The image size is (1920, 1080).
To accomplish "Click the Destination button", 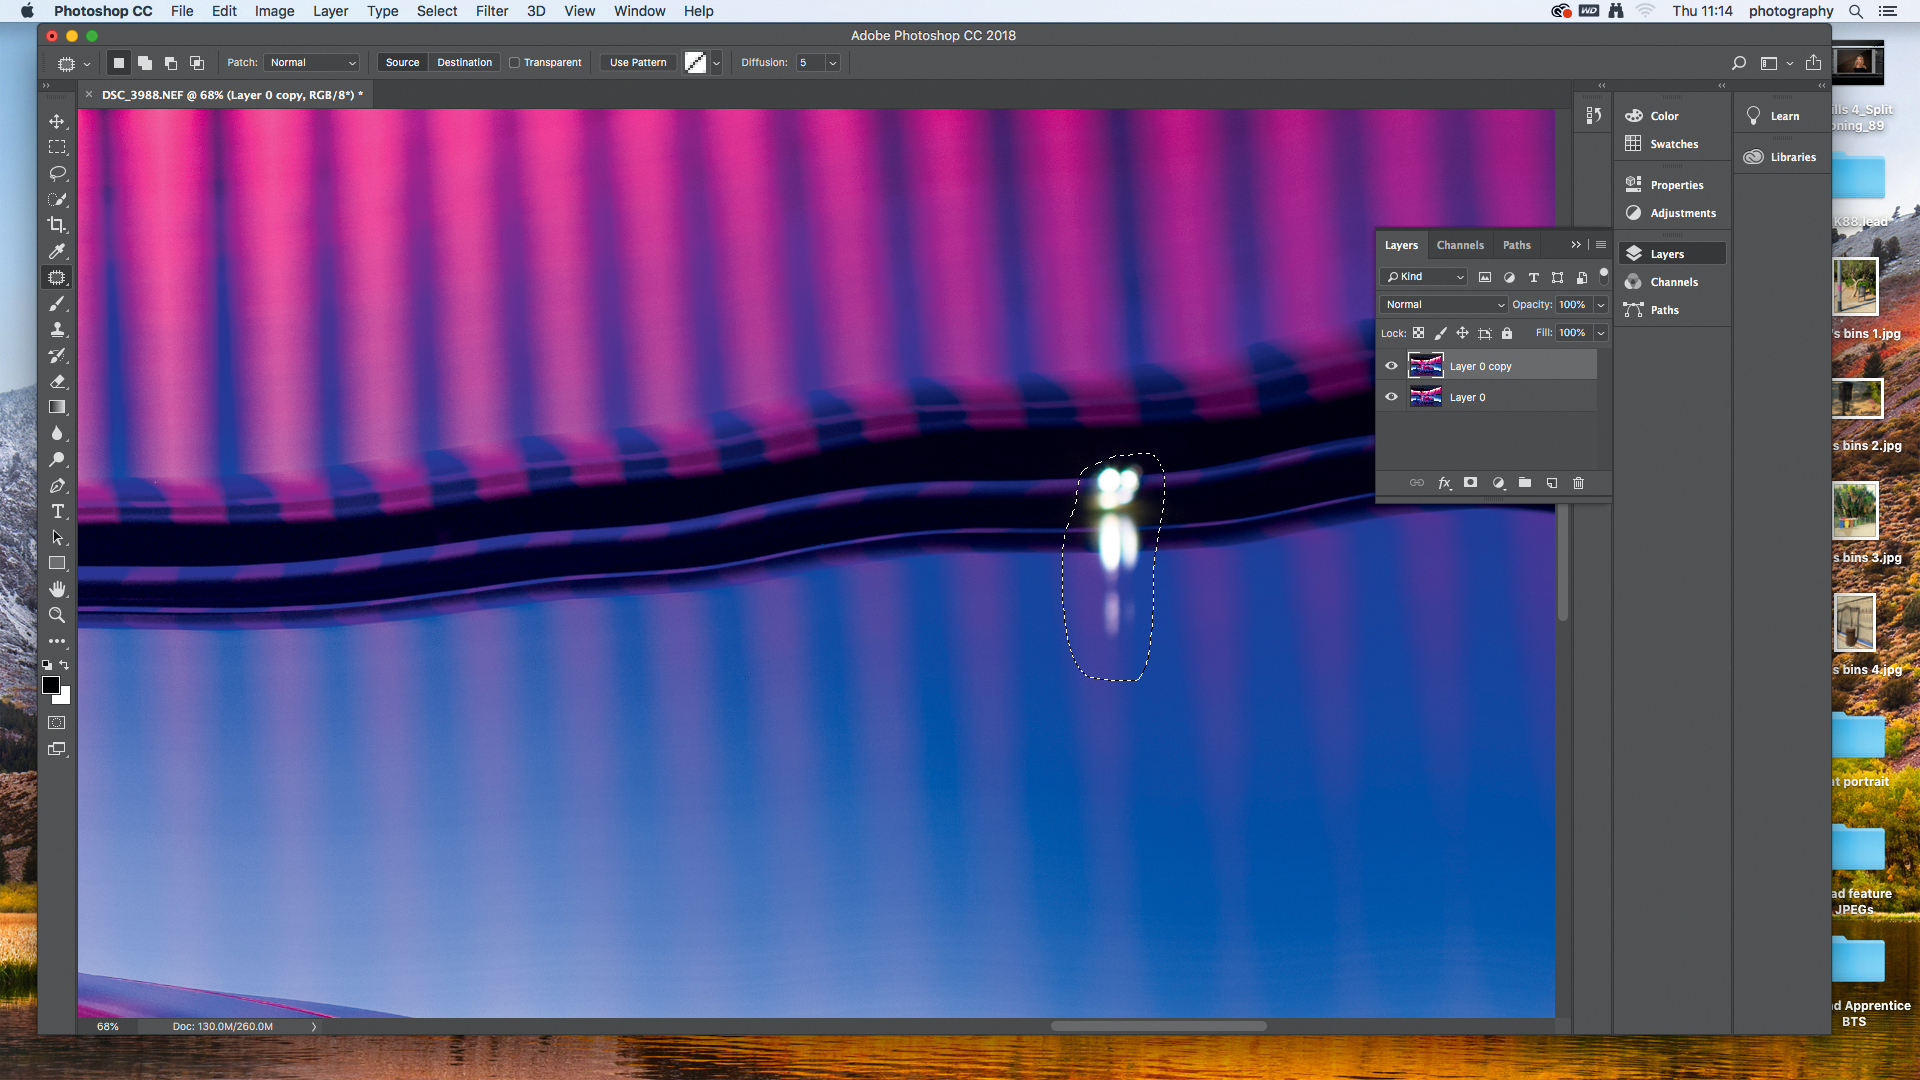I will tap(464, 62).
